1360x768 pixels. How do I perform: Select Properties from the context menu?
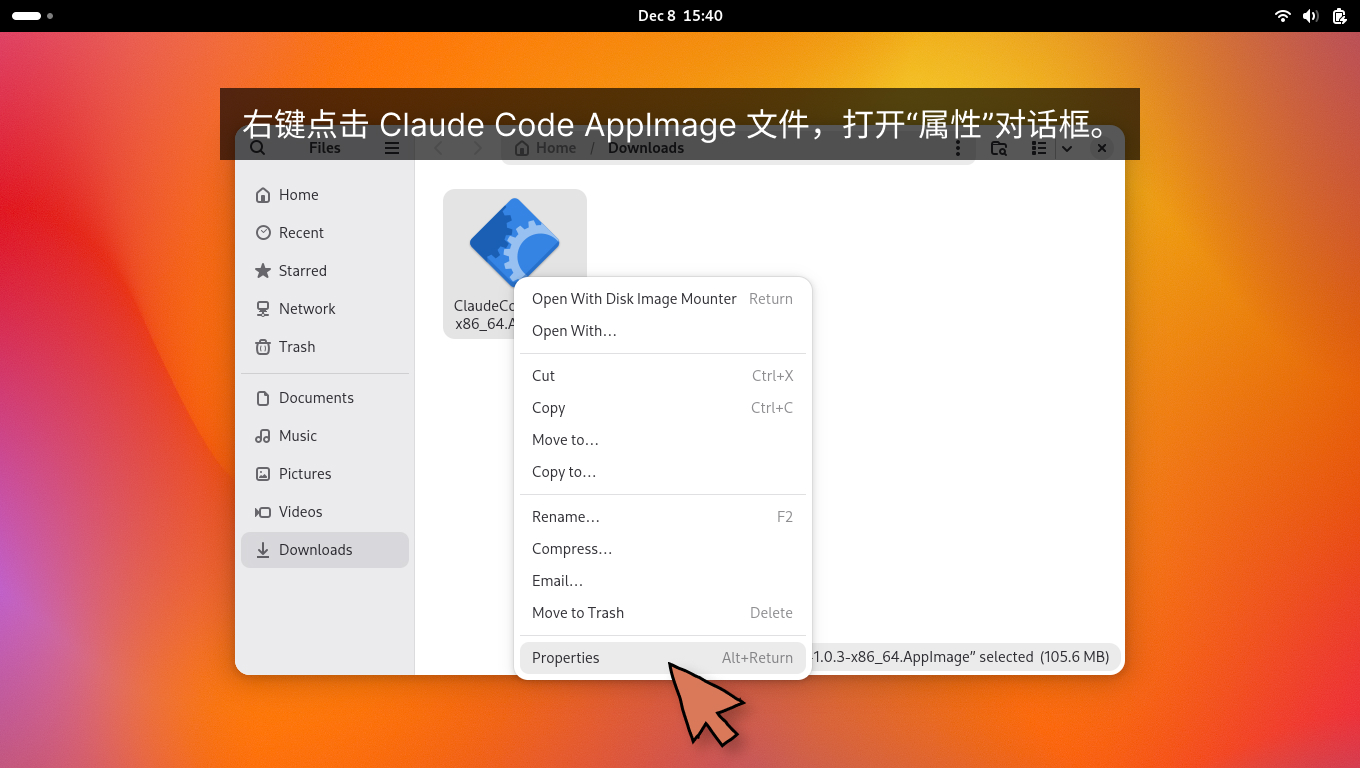coord(566,657)
